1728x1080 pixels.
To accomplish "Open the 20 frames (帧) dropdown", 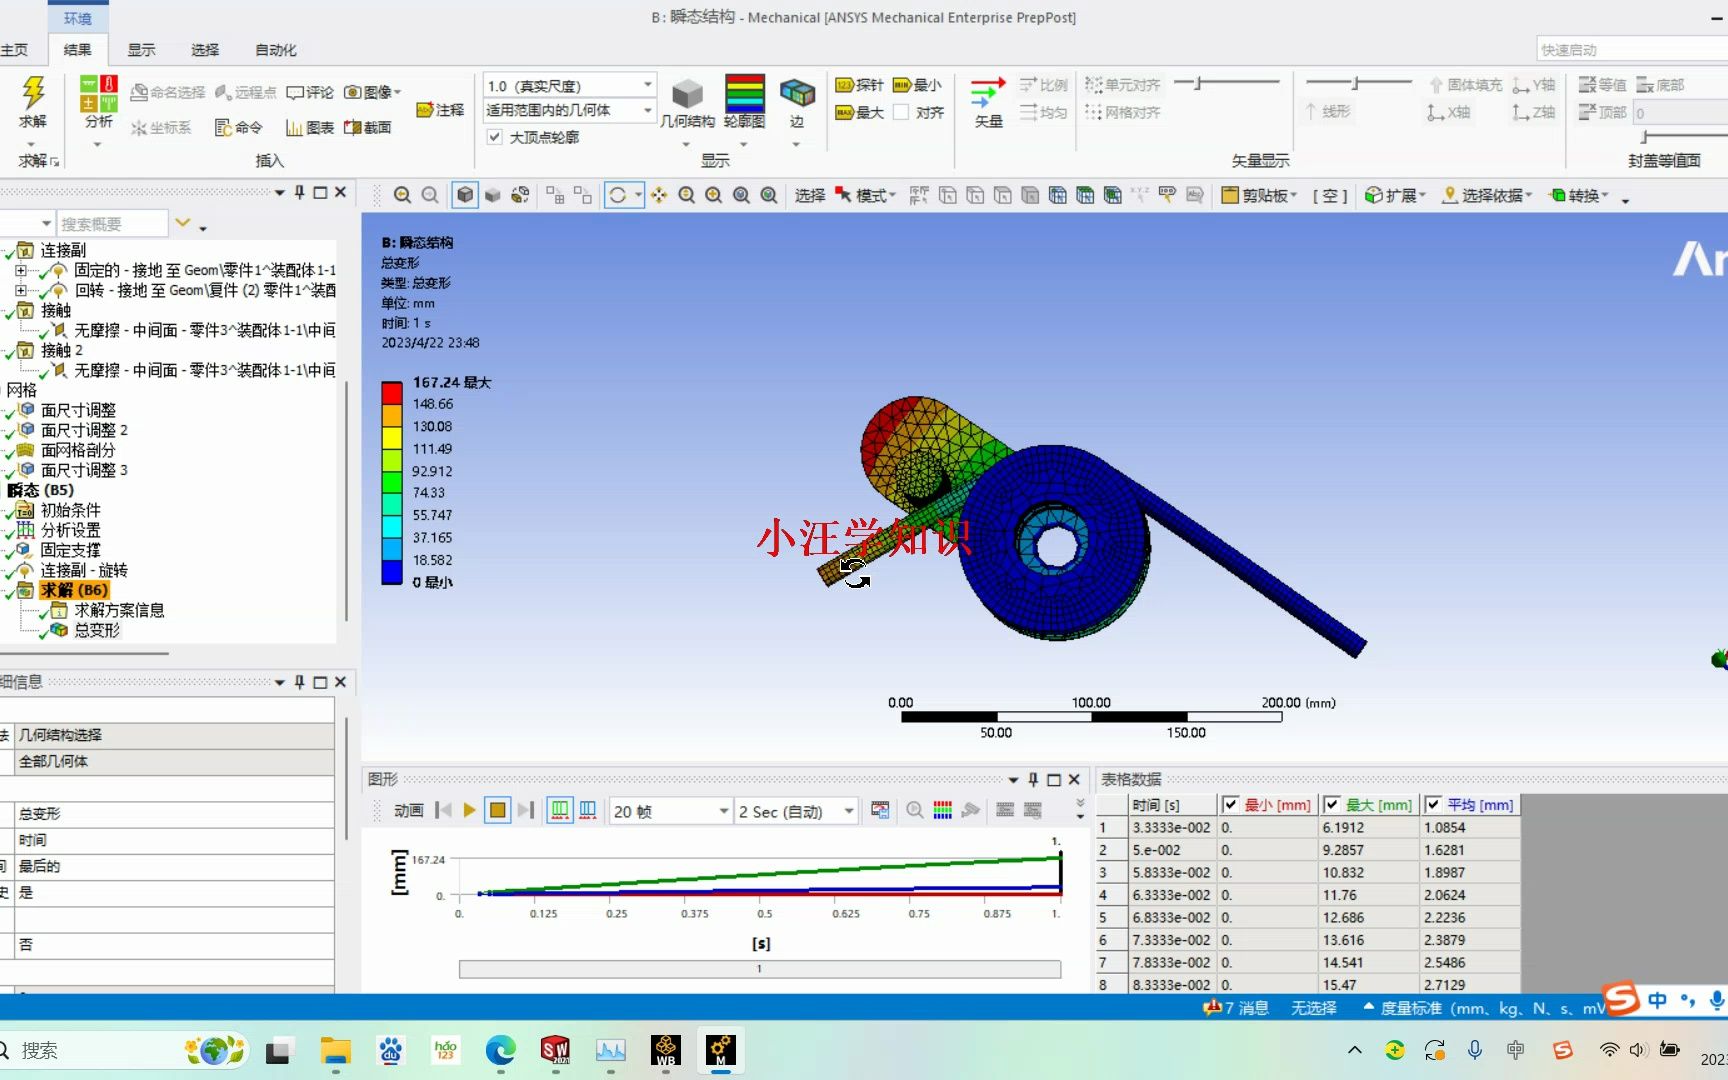I will pyautogui.click(x=671, y=811).
